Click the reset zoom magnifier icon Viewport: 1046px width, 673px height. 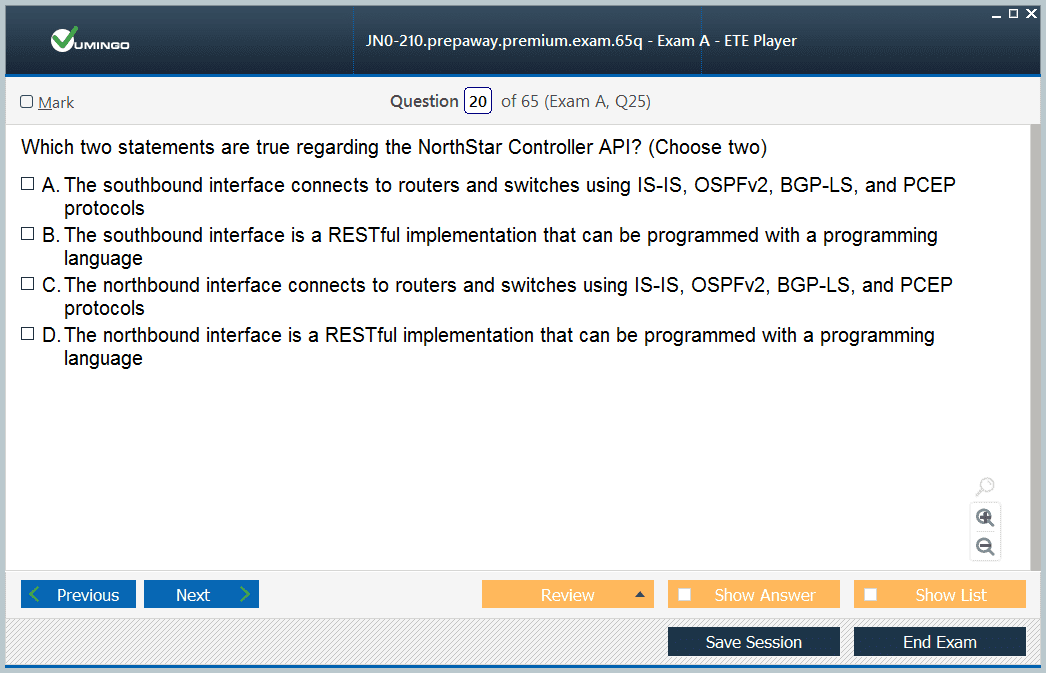click(985, 486)
